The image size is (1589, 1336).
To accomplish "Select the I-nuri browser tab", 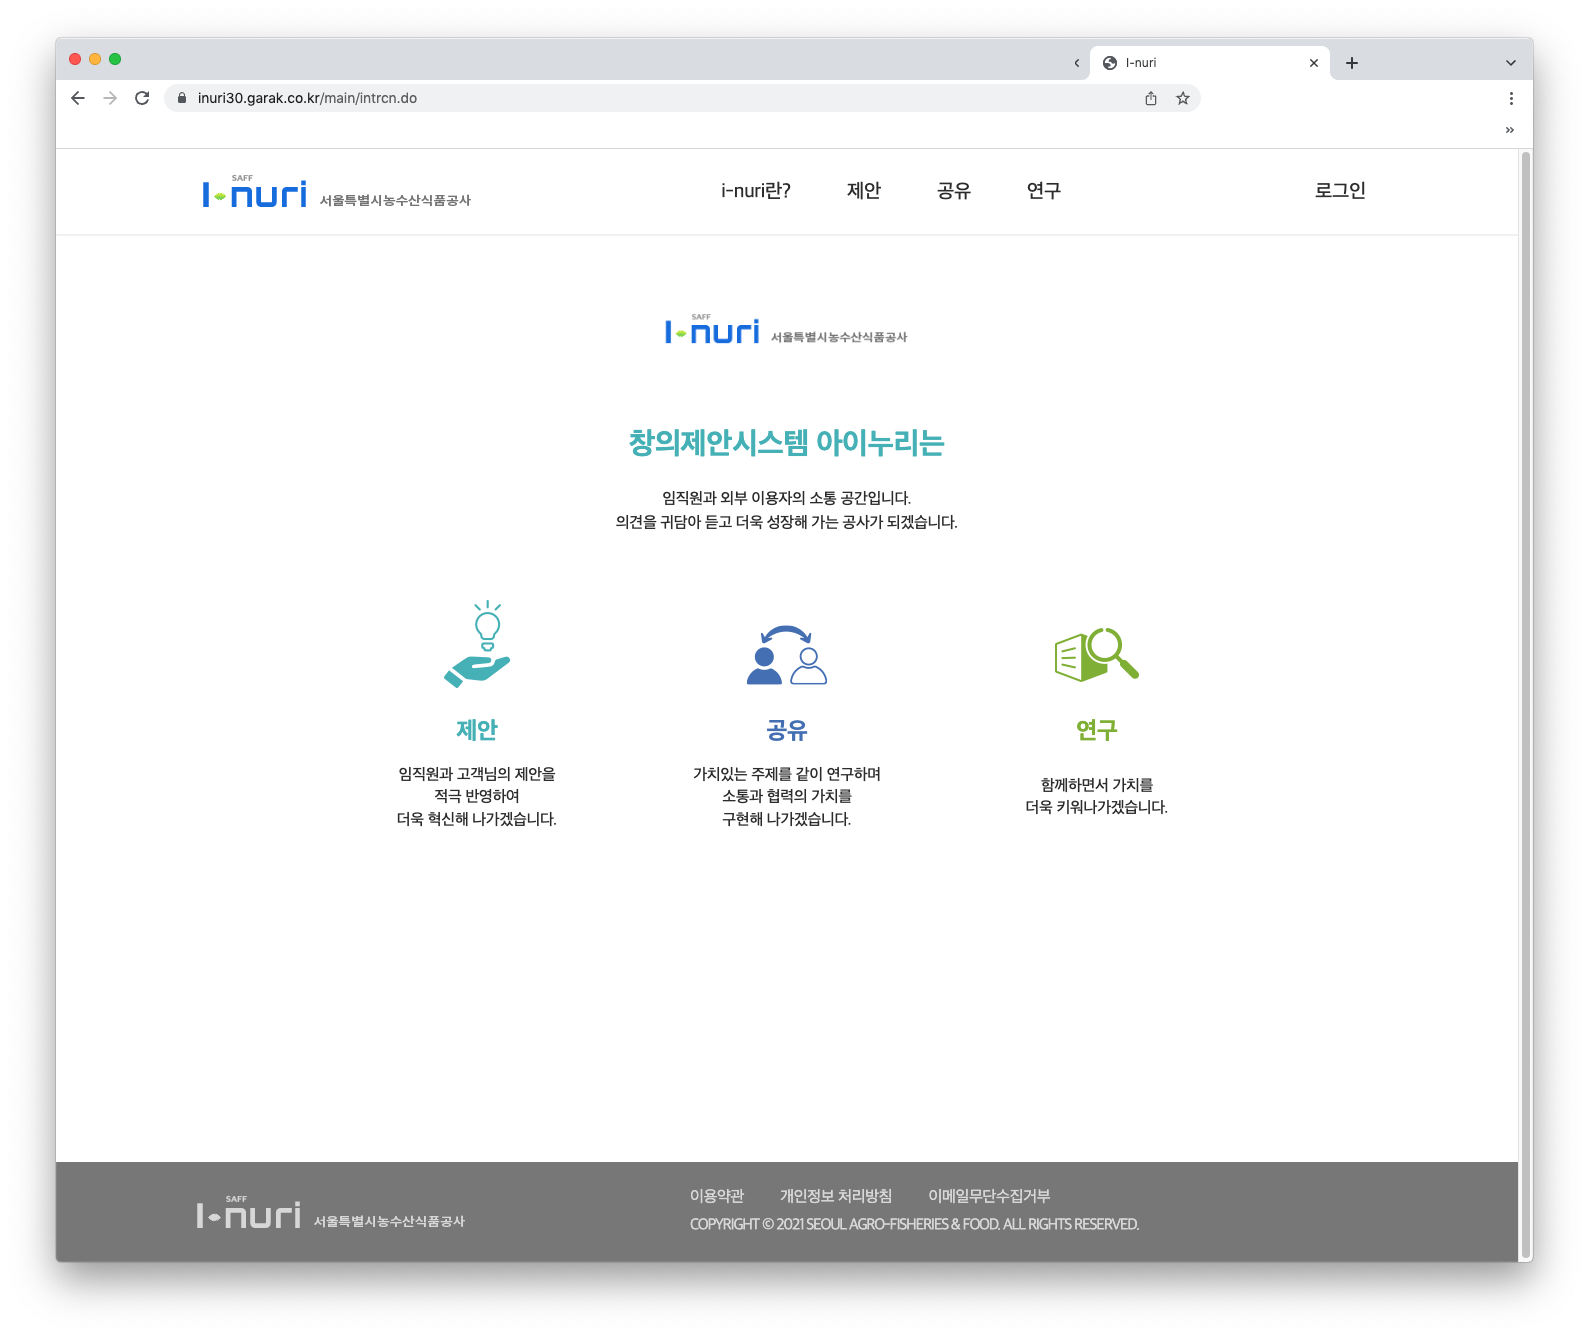I will [x=1209, y=63].
